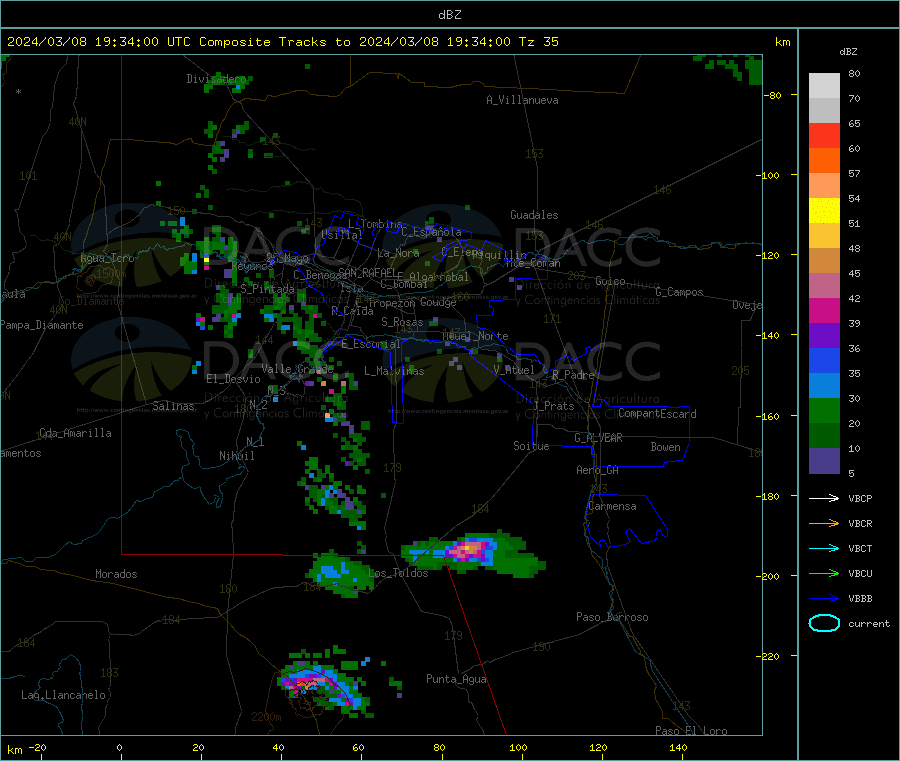Click the Divisadero map label

point(216,79)
